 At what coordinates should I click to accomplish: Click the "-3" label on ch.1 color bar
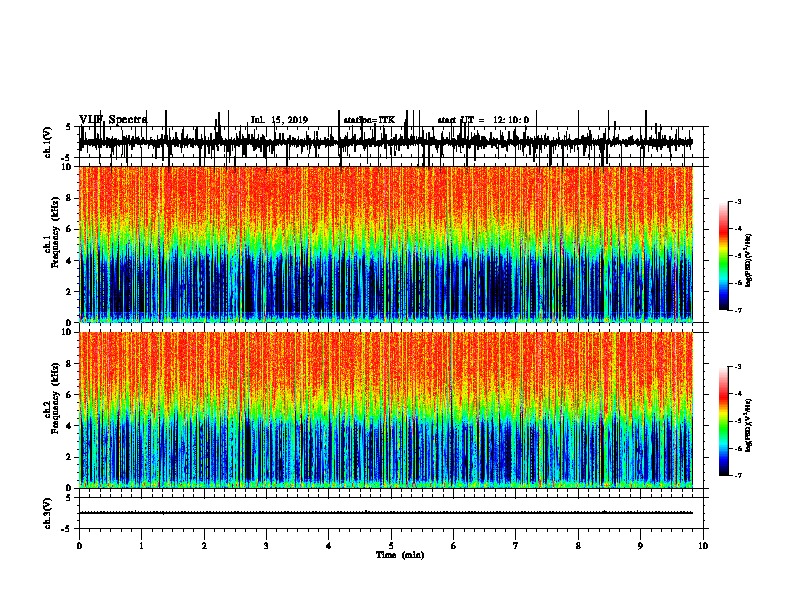738,201
